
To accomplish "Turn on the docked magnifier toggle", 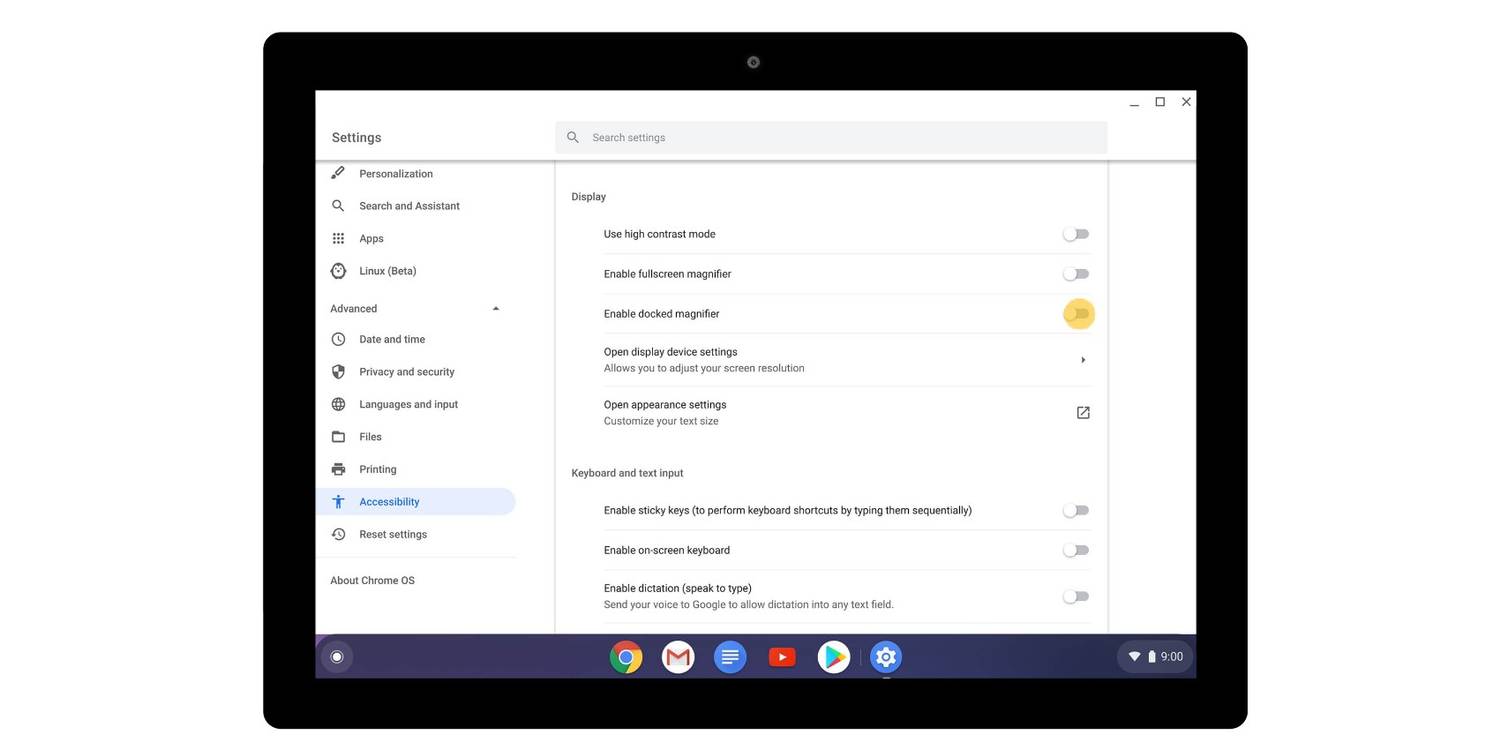I will (1077, 314).
